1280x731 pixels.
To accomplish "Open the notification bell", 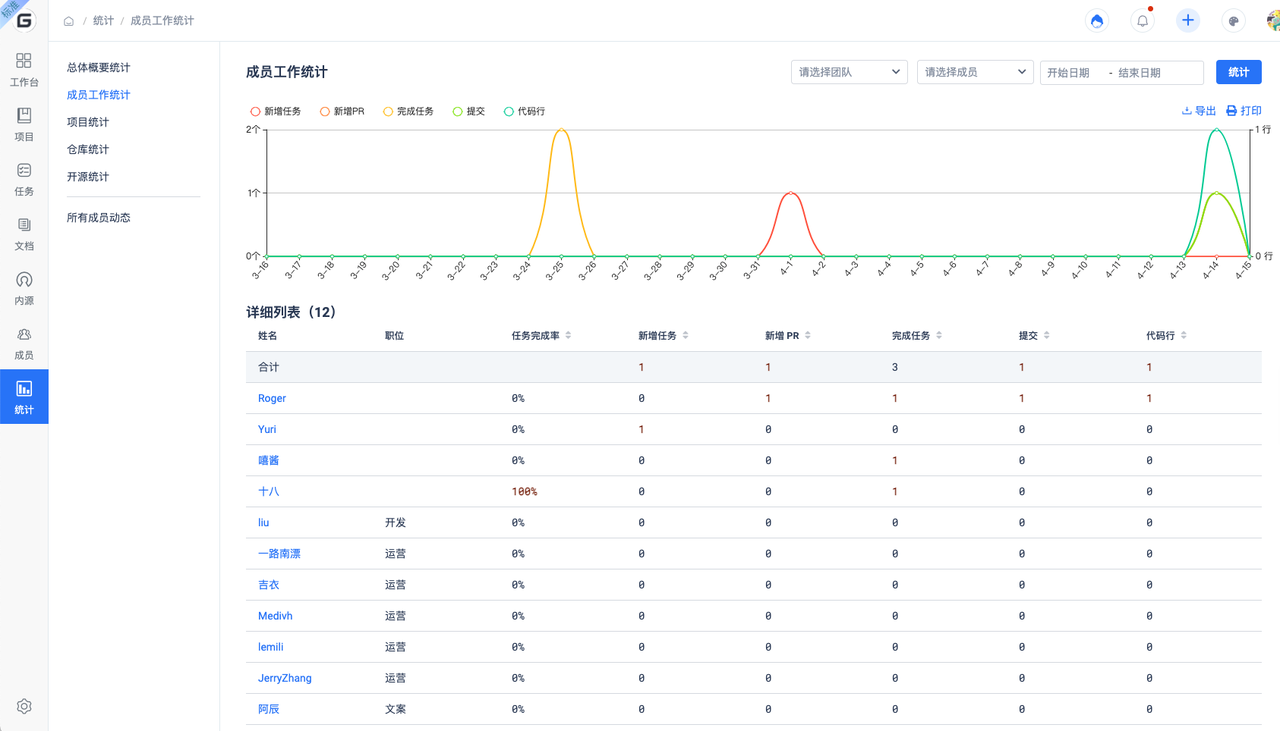I will coord(1142,21).
